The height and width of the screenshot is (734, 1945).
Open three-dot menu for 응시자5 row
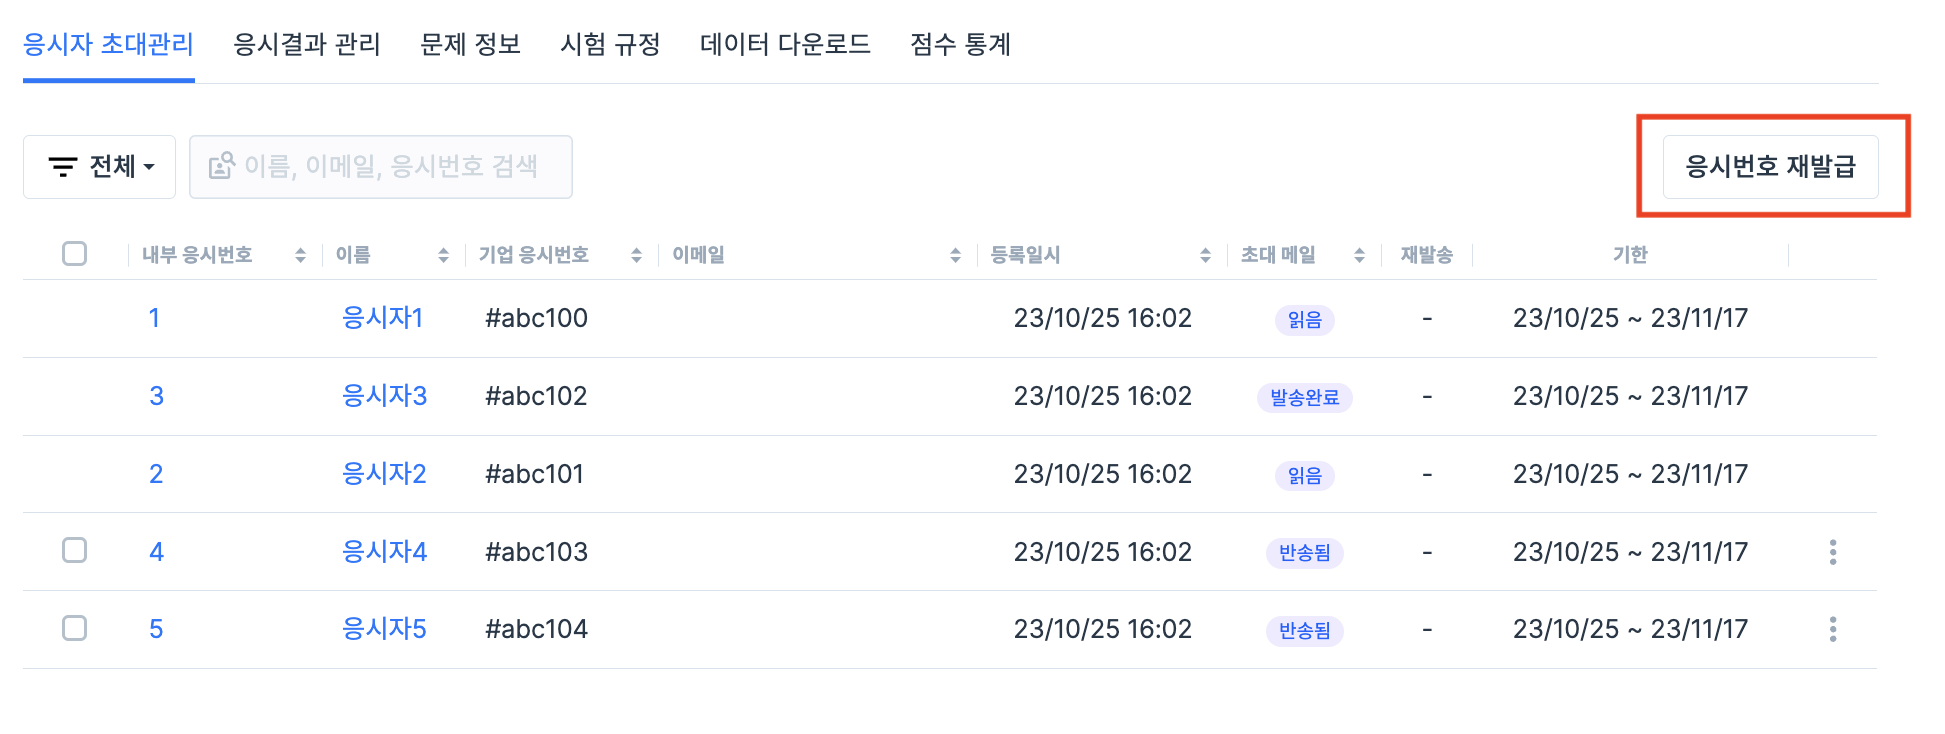click(1832, 629)
